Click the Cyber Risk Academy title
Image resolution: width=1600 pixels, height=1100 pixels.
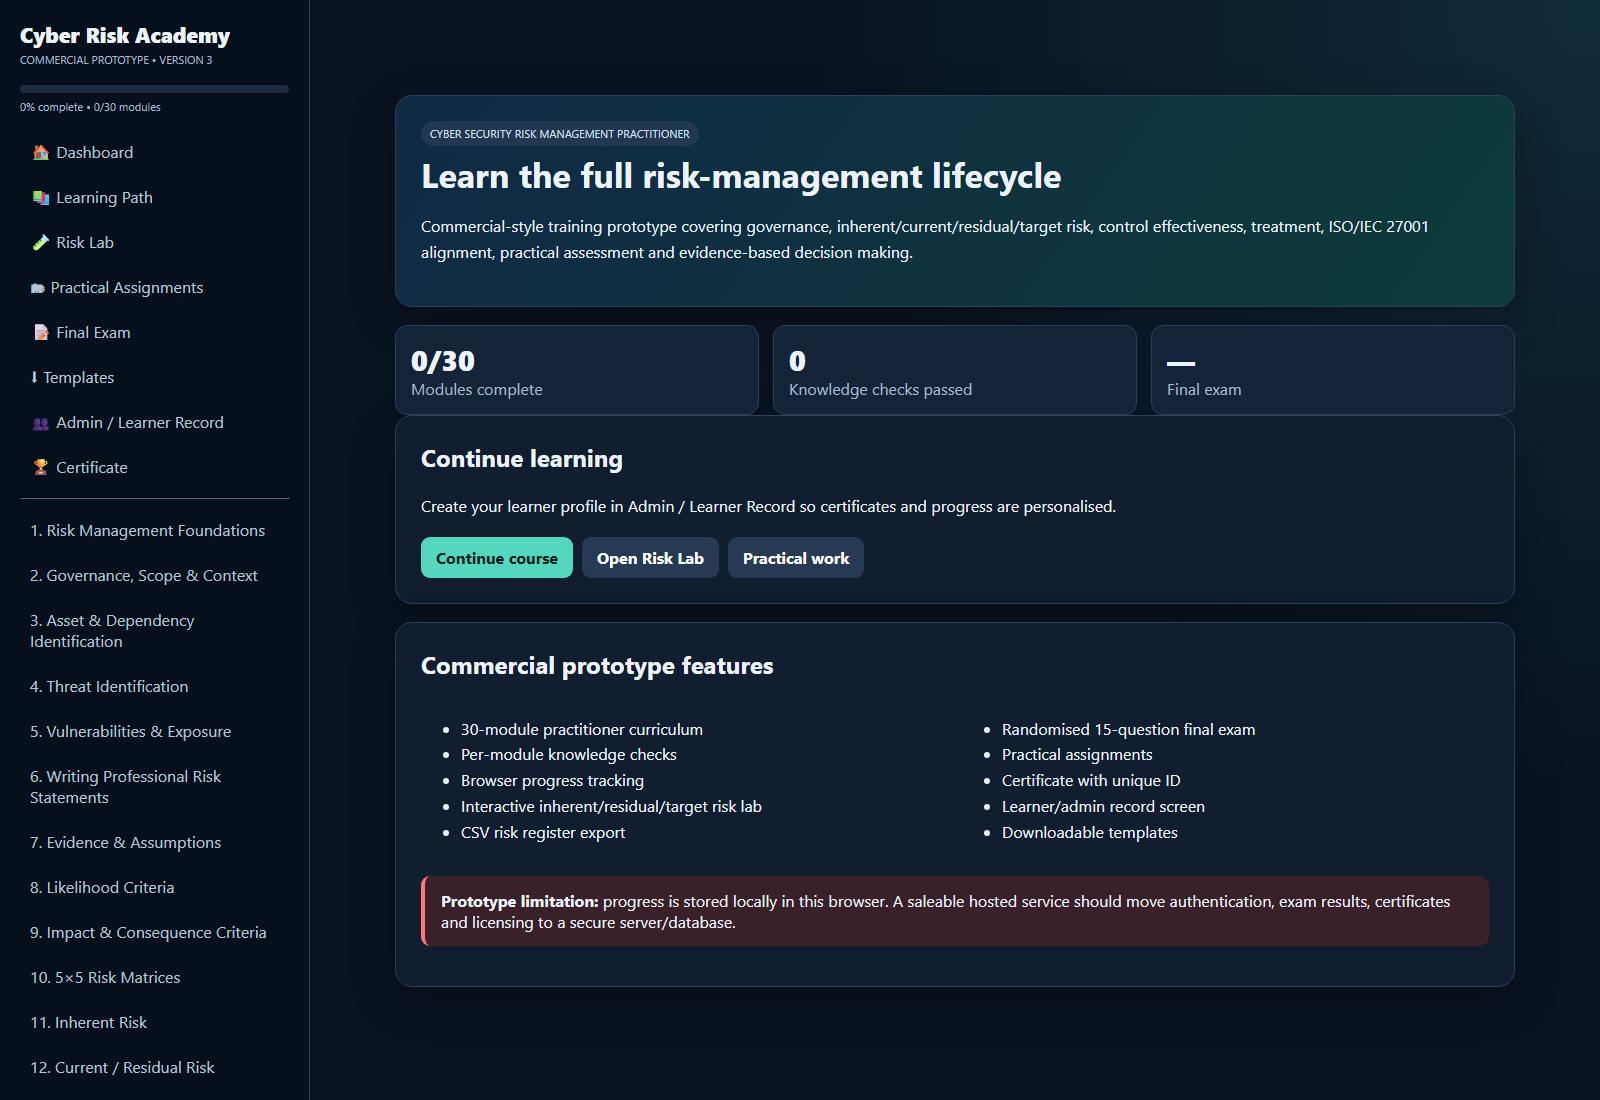point(125,36)
